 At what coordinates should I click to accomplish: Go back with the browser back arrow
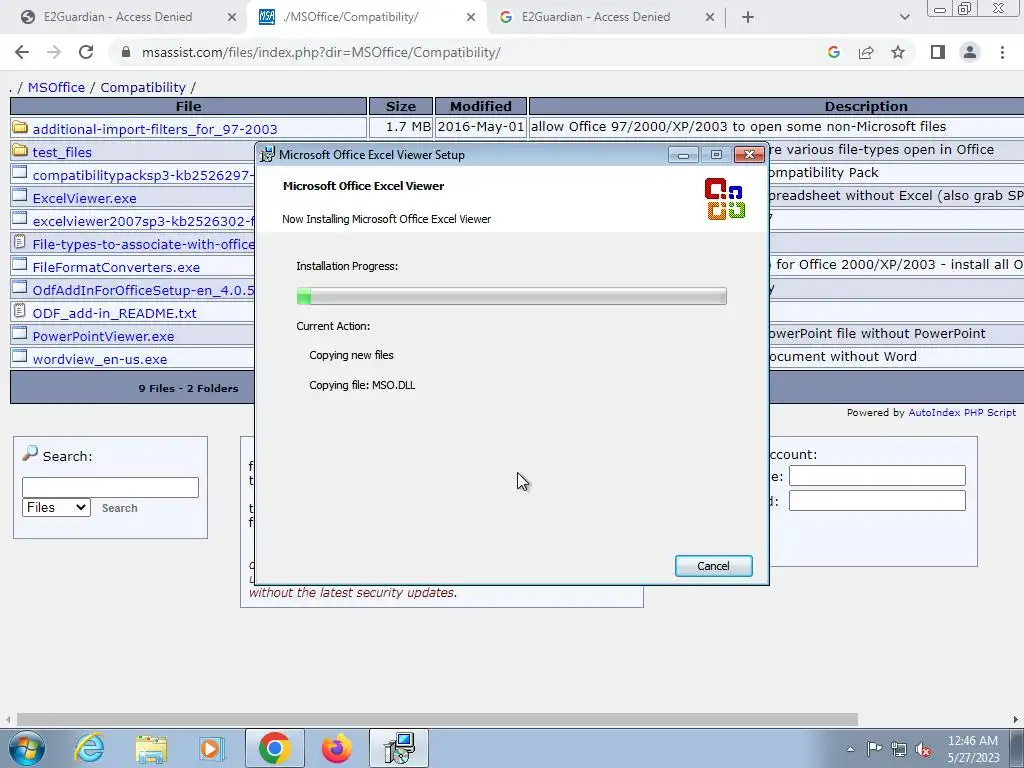coord(22,52)
